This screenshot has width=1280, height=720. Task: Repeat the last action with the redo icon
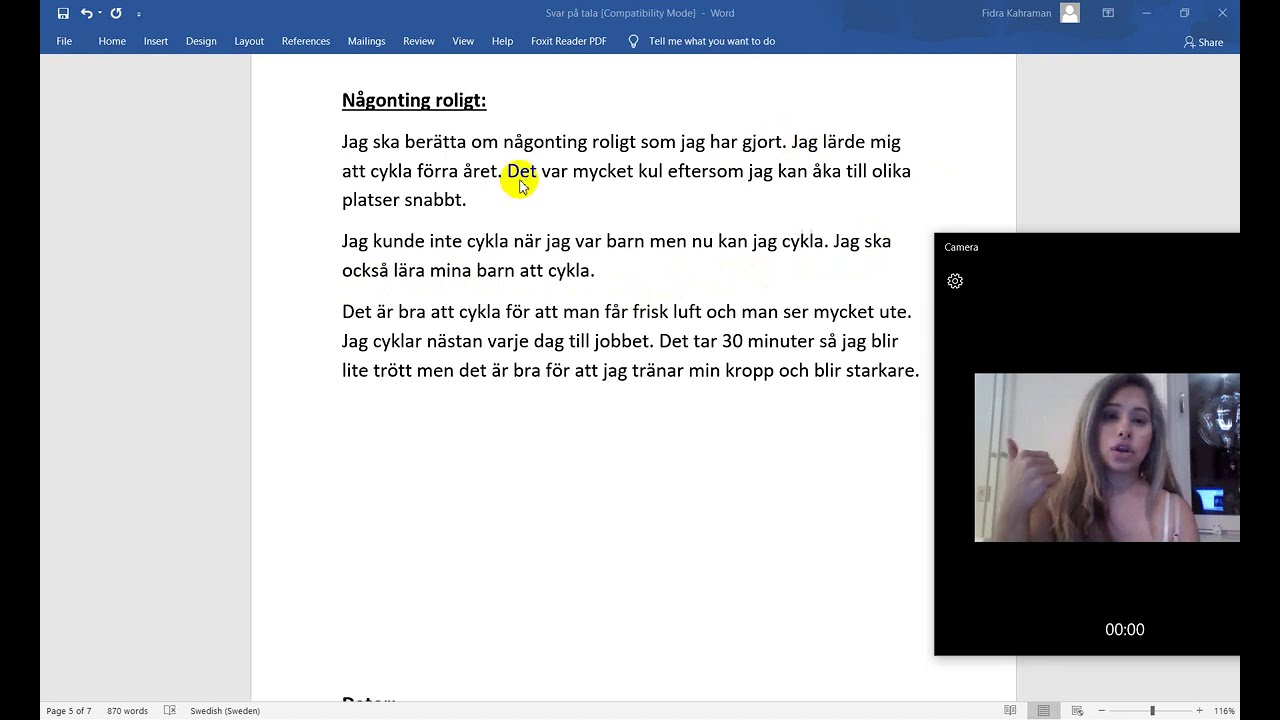point(116,13)
